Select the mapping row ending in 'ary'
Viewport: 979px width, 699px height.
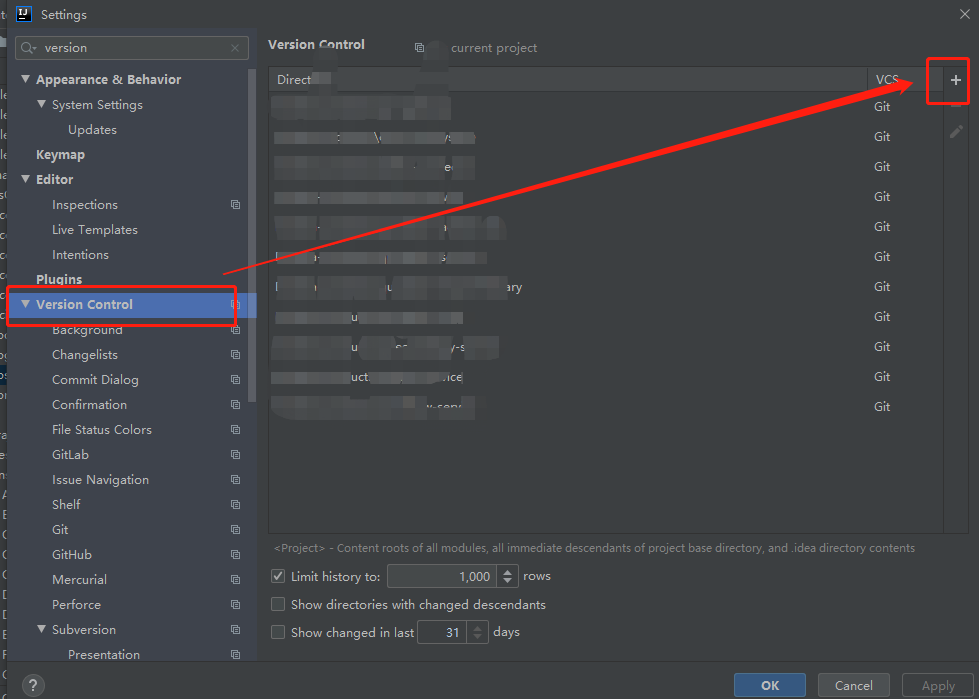pos(606,286)
